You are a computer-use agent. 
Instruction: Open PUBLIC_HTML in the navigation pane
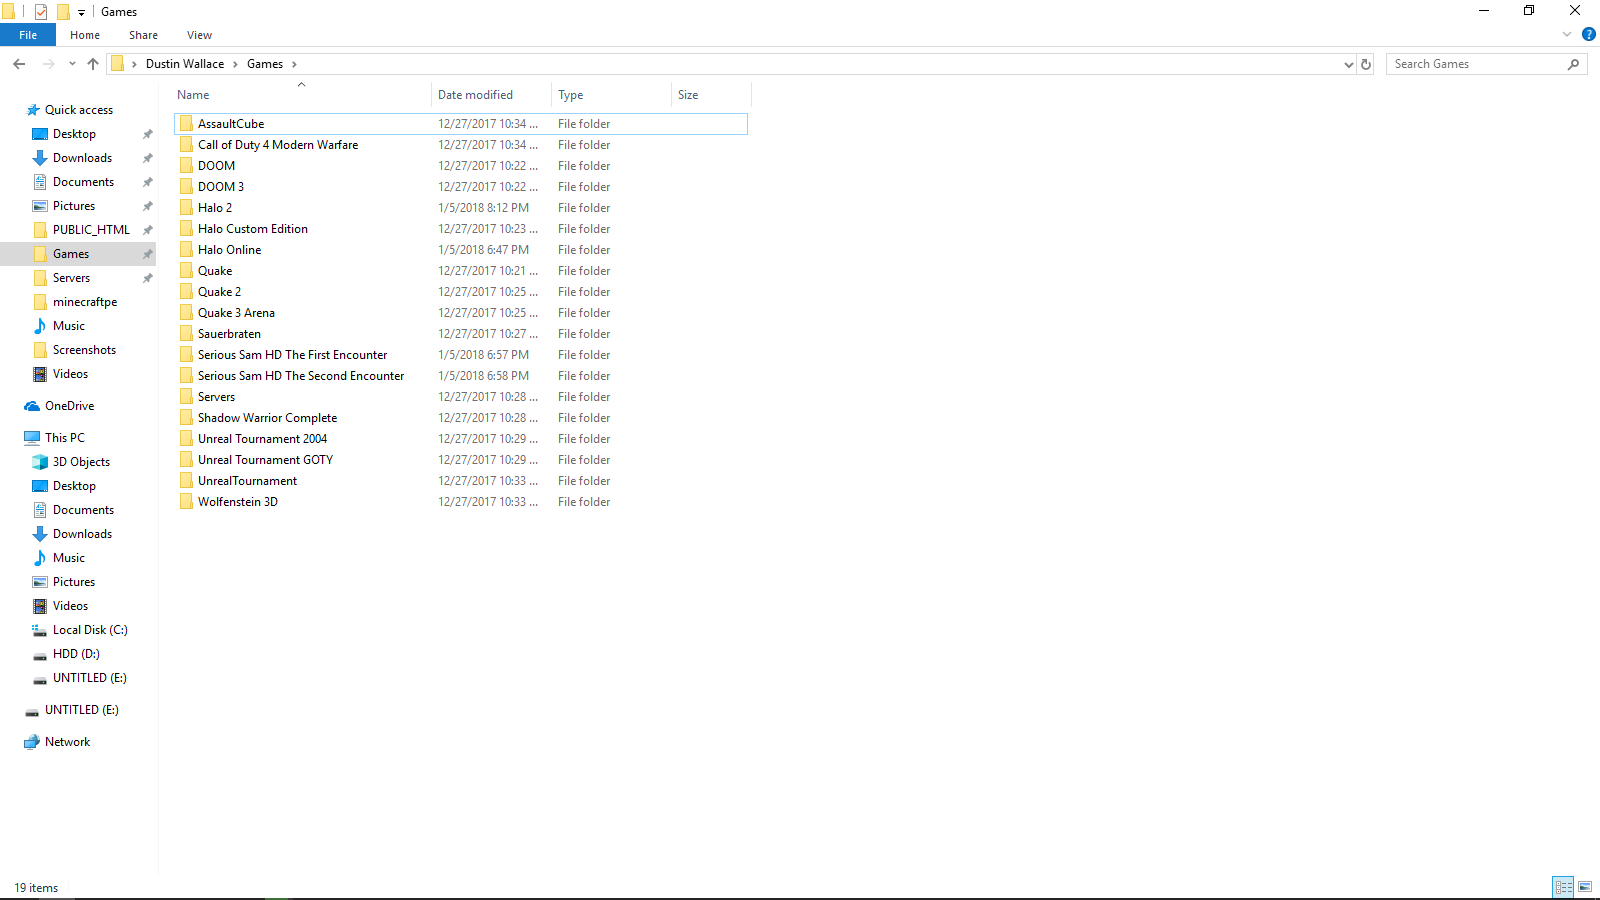[91, 230]
